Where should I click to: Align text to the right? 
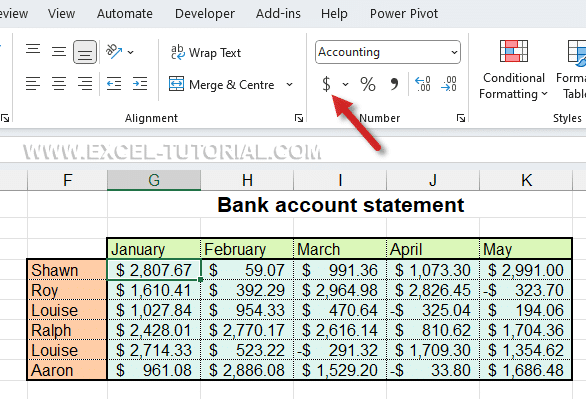click(x=85, y=83)
